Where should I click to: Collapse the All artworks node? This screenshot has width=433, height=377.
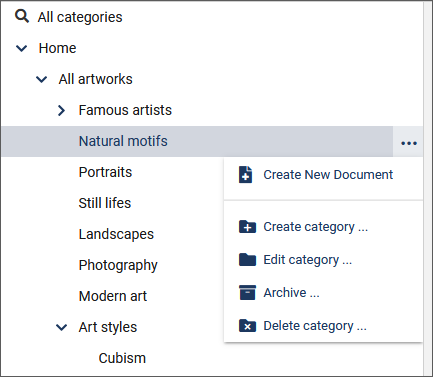42,79
